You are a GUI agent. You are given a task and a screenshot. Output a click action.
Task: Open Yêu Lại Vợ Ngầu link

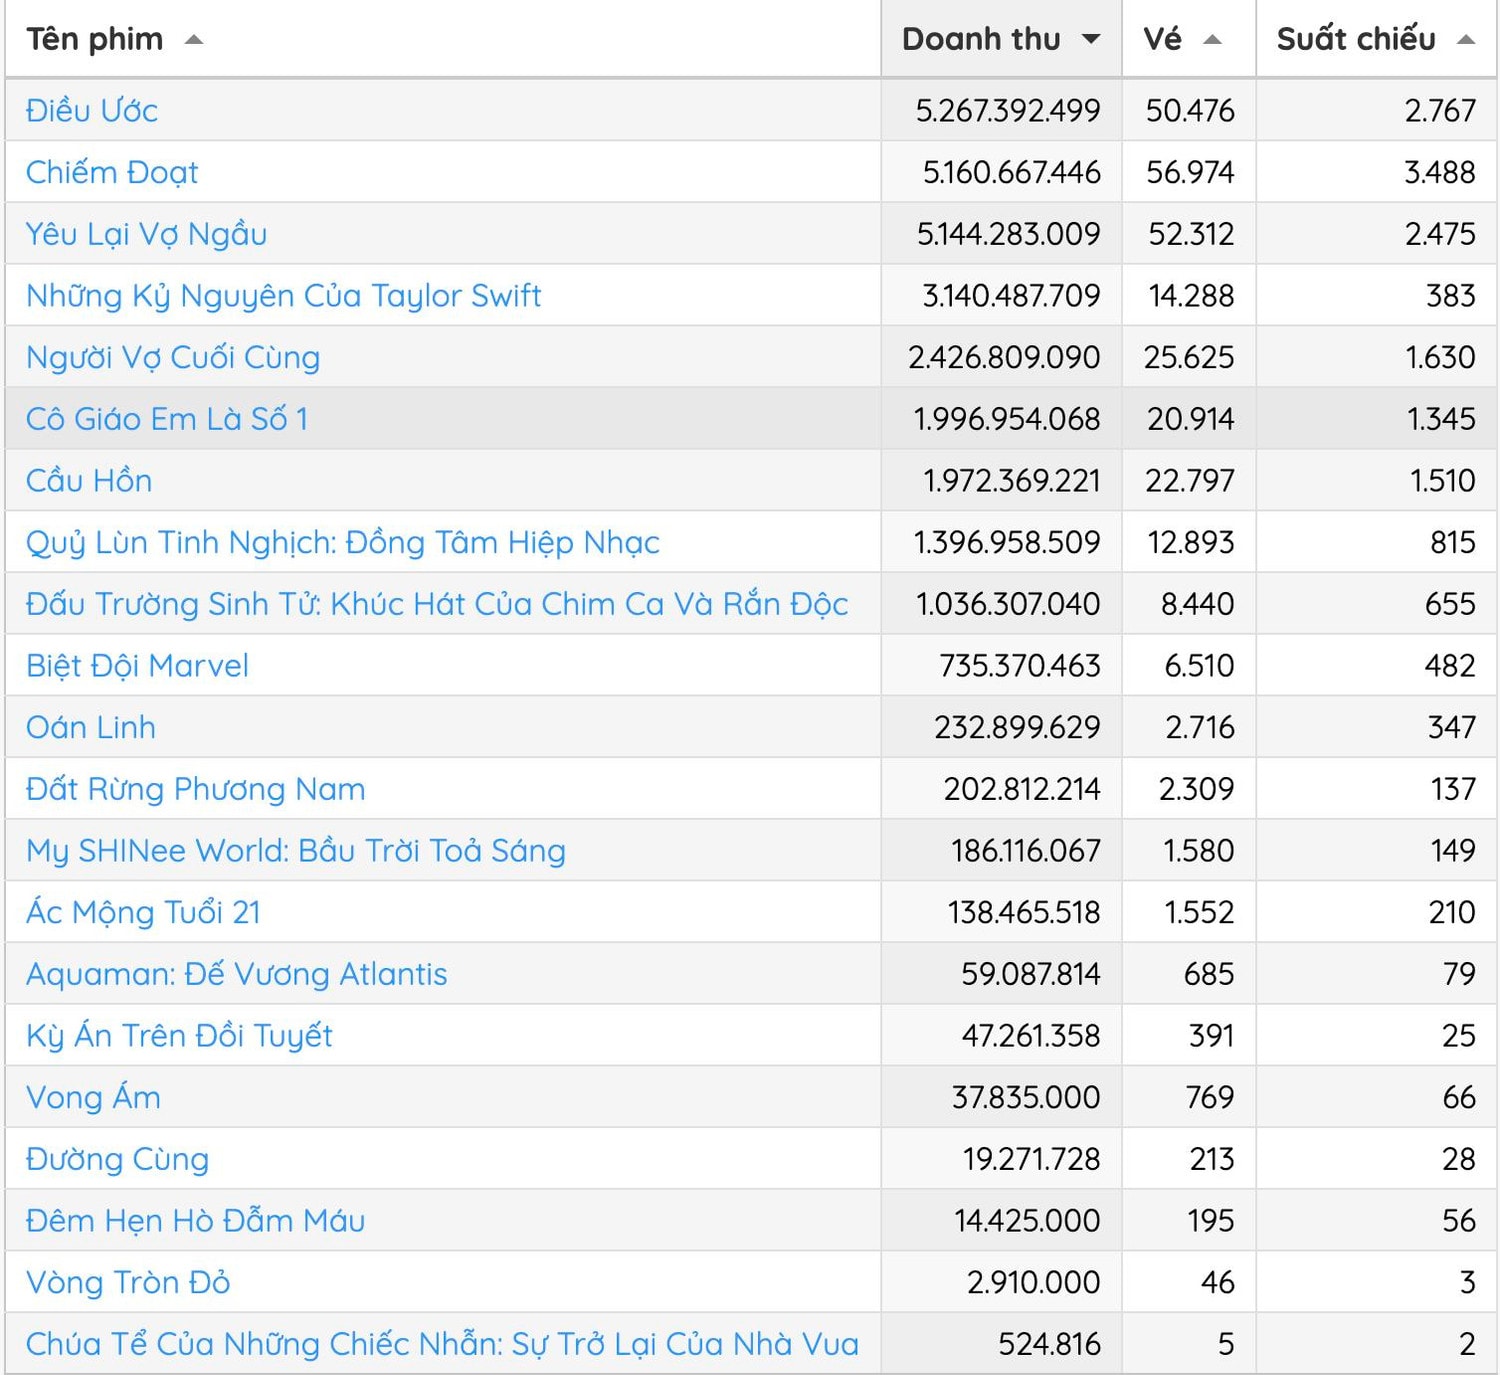pyautogui.click(x=146, y=234)
